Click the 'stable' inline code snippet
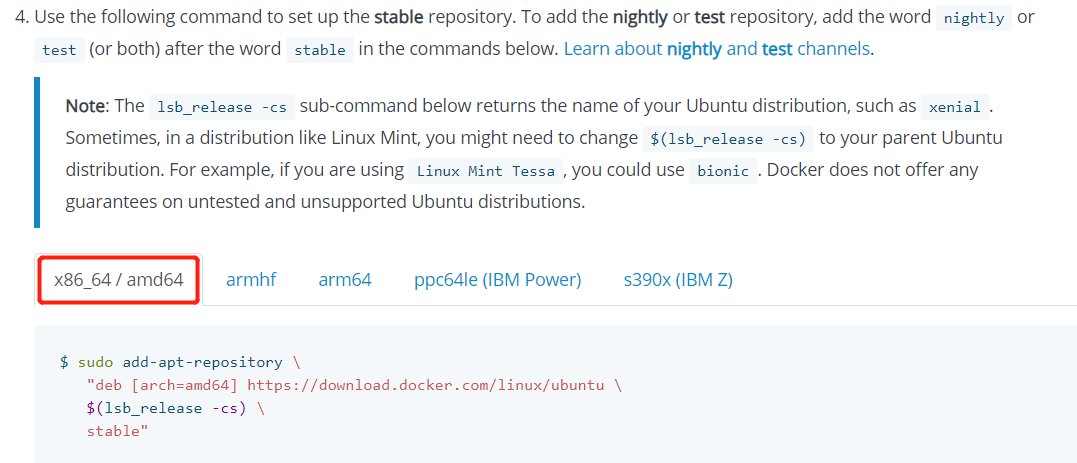 click(319, 50)
